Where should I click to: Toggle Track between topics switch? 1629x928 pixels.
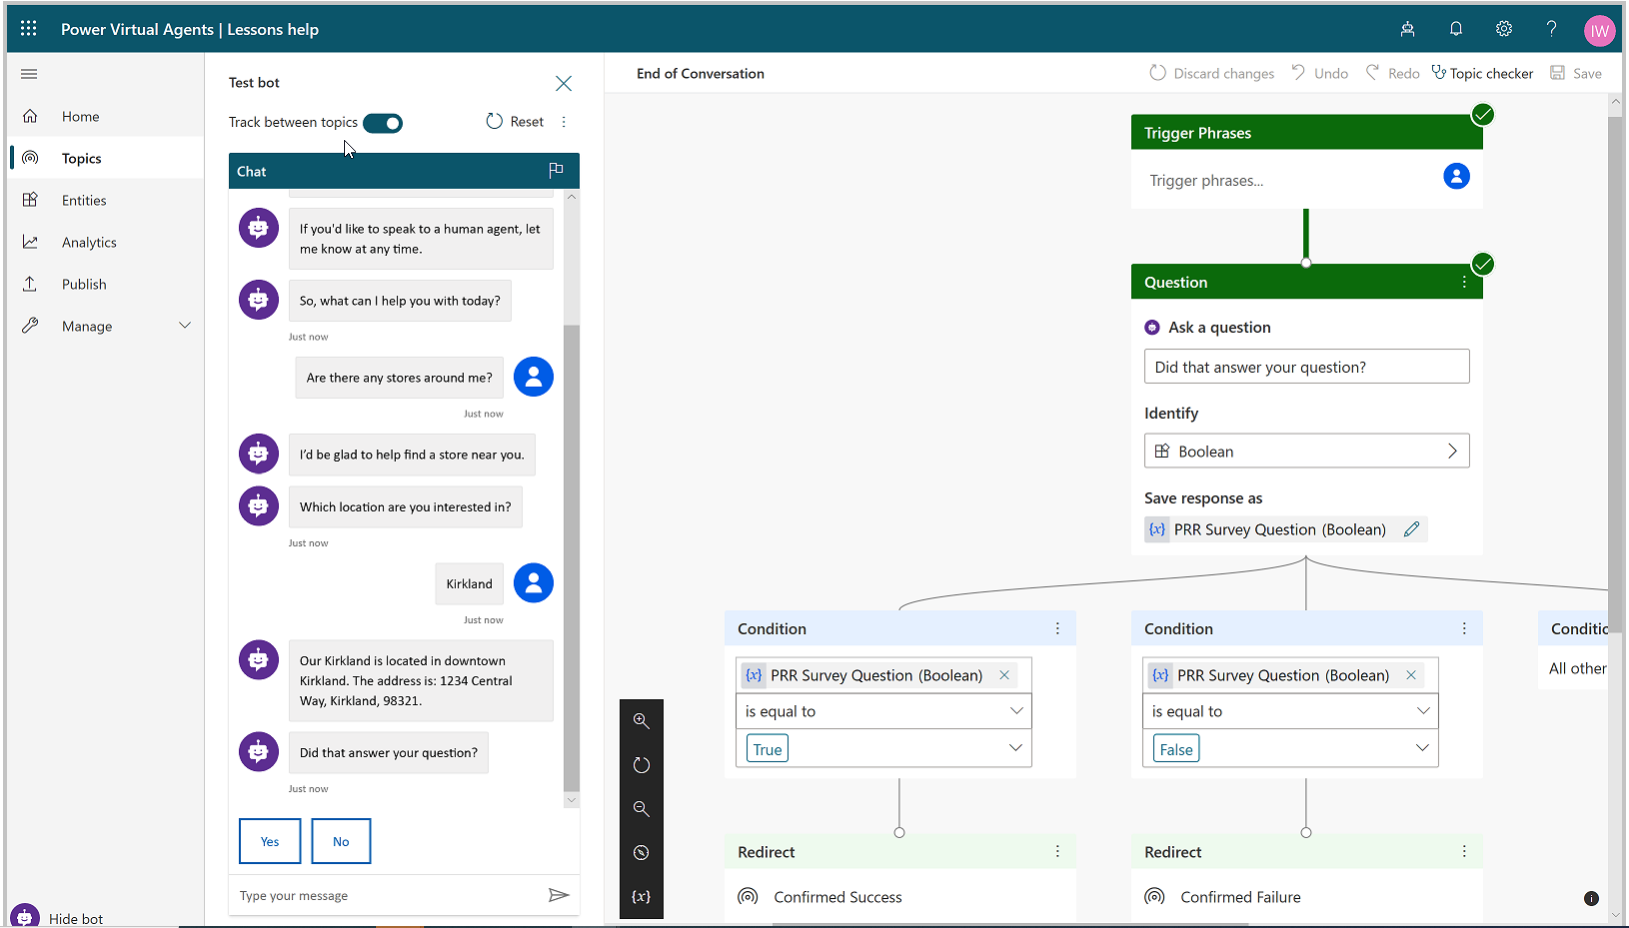[383, 123]
